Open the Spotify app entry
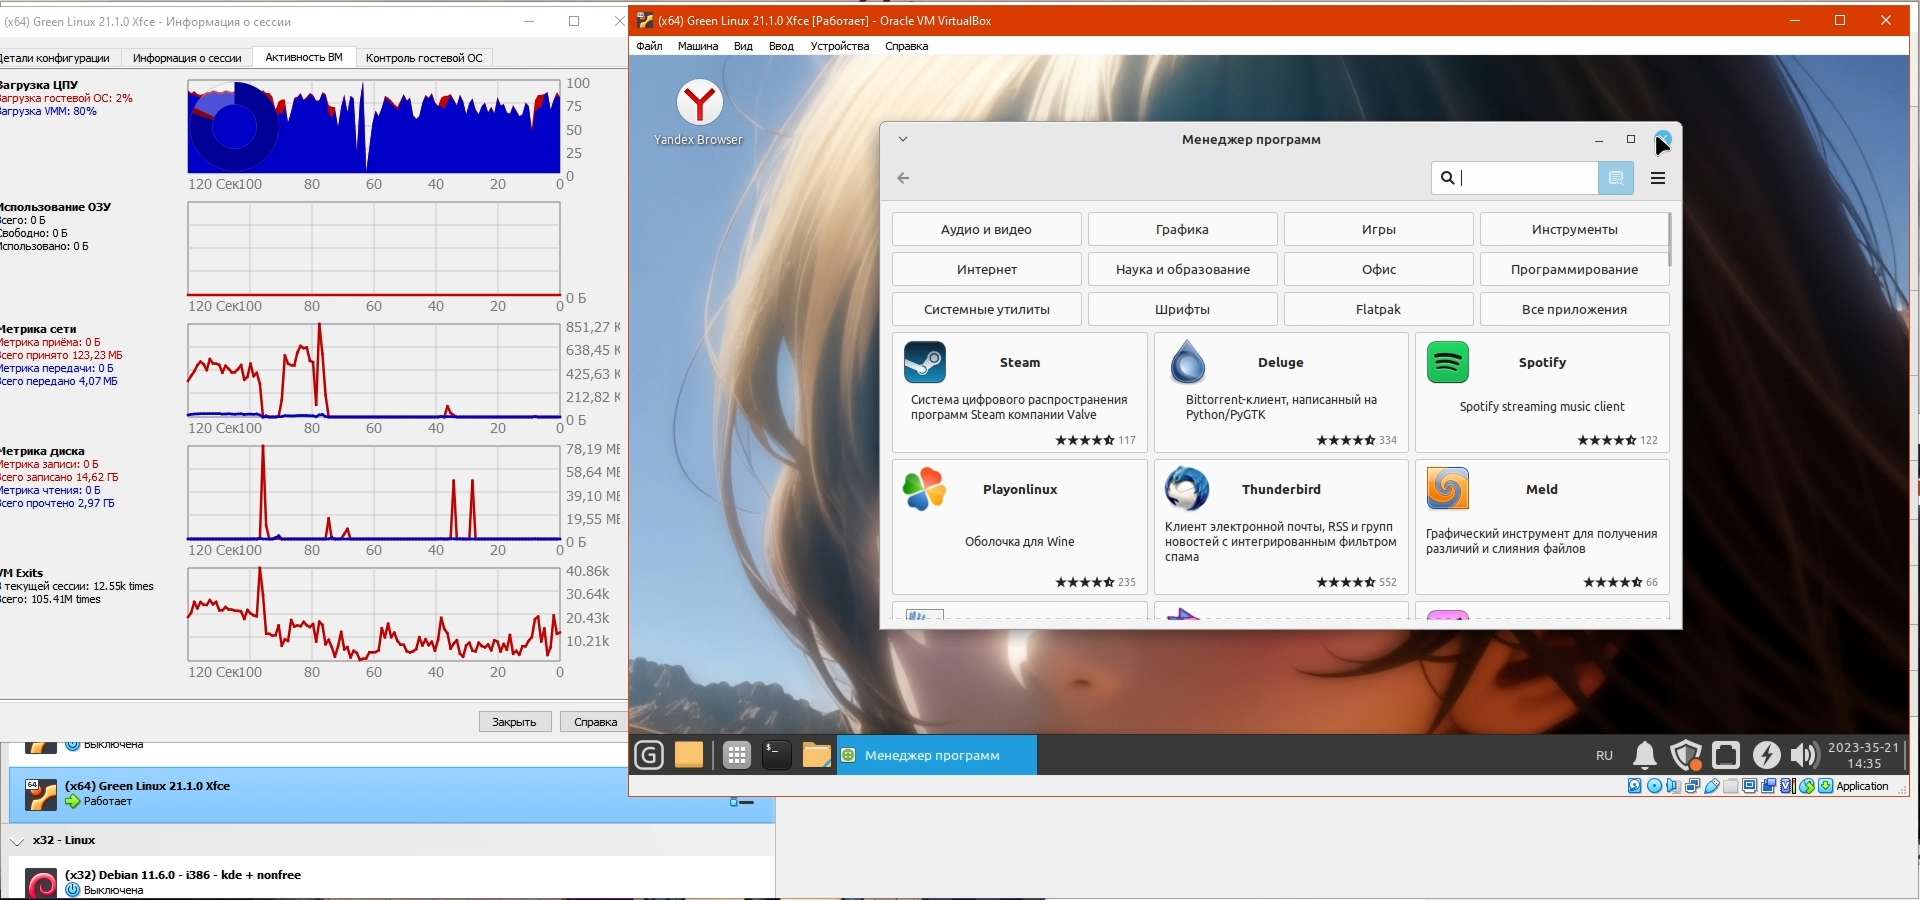 click(x=1542, y=392)
